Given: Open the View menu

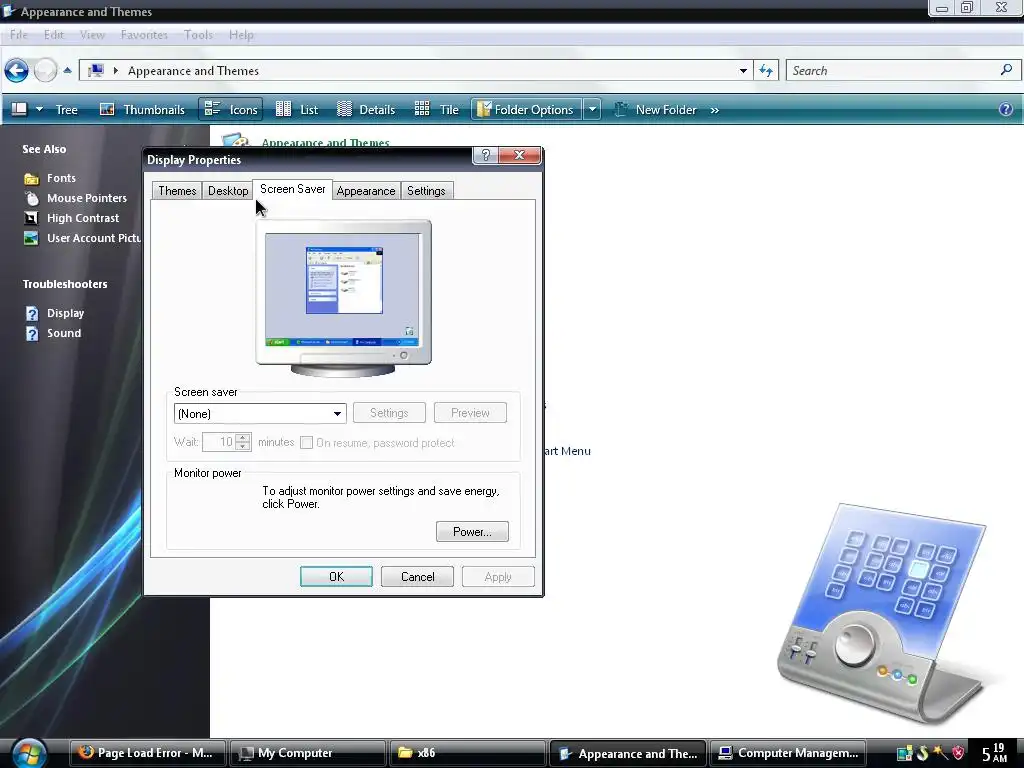Looking at the screenshot, I should 92,35.
